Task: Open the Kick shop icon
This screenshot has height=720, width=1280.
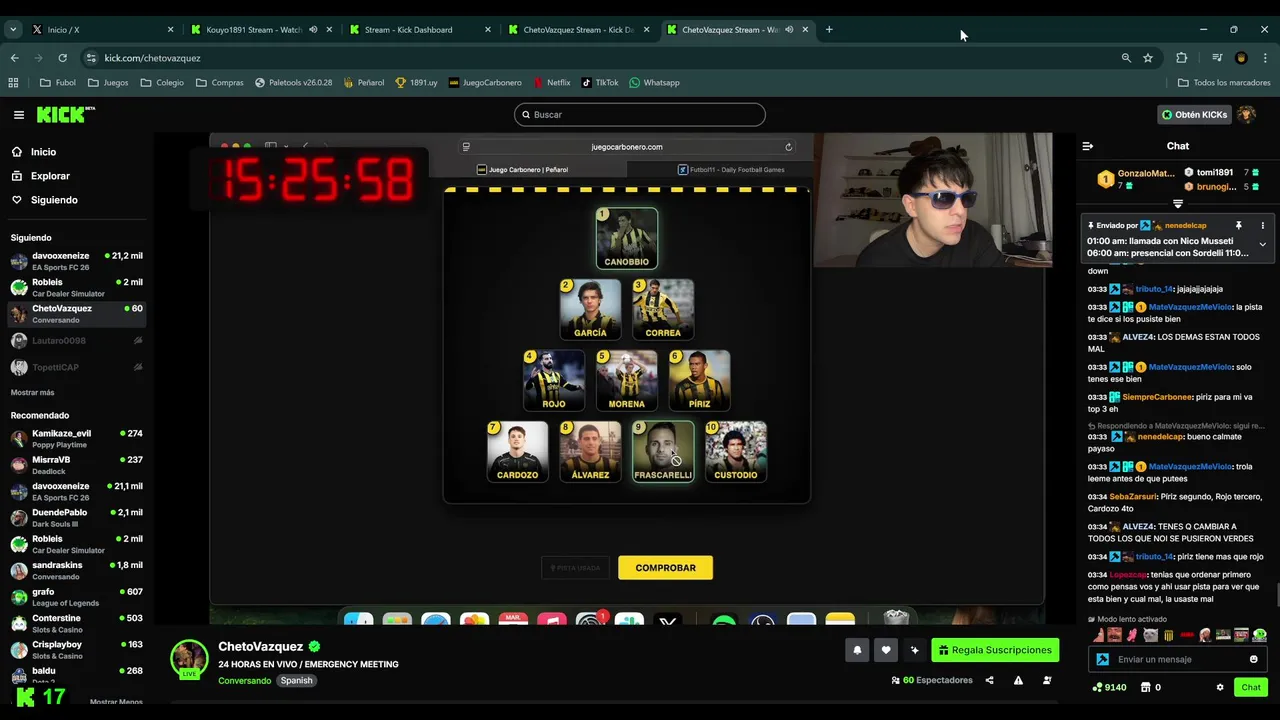Action: (x=1146, y=687)
